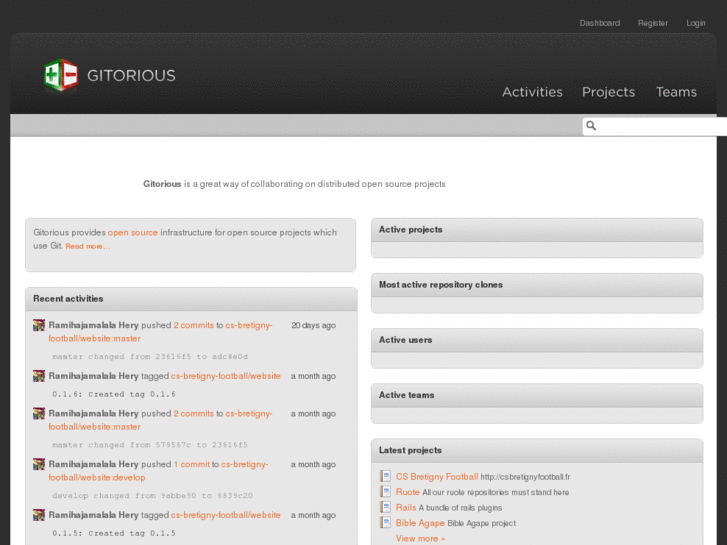The width and height of the screenshot is (727, 545).
Task: Click text '0.1.5: Created tag 0.1.5'
Action: (x=114, y=533)
